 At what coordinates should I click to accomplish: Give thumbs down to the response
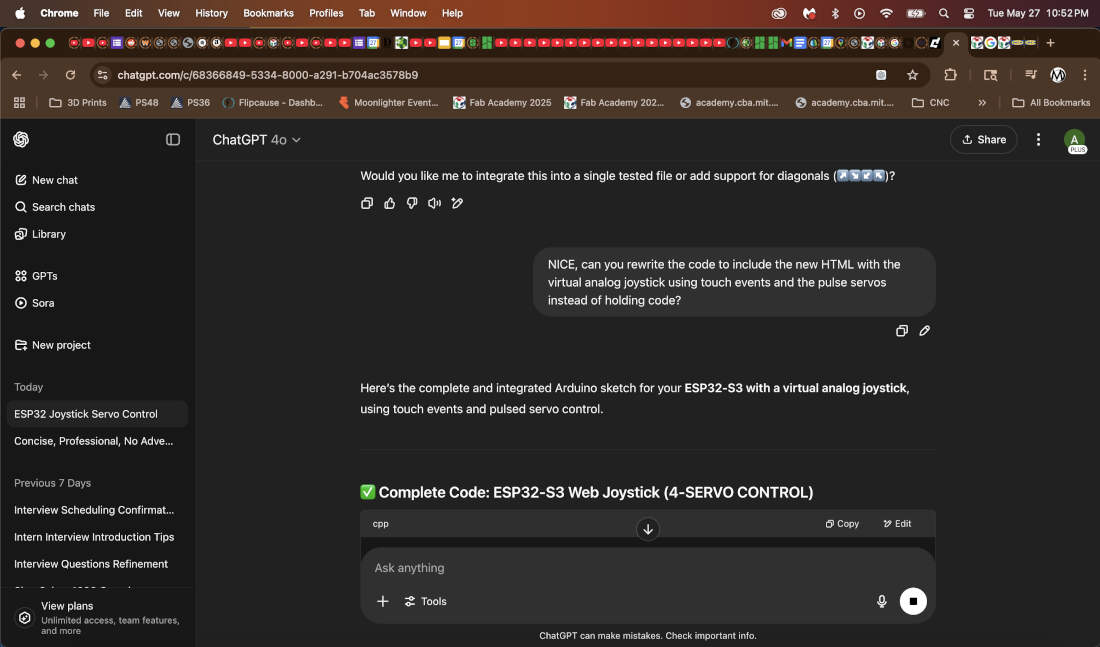(x=412, y=203)
